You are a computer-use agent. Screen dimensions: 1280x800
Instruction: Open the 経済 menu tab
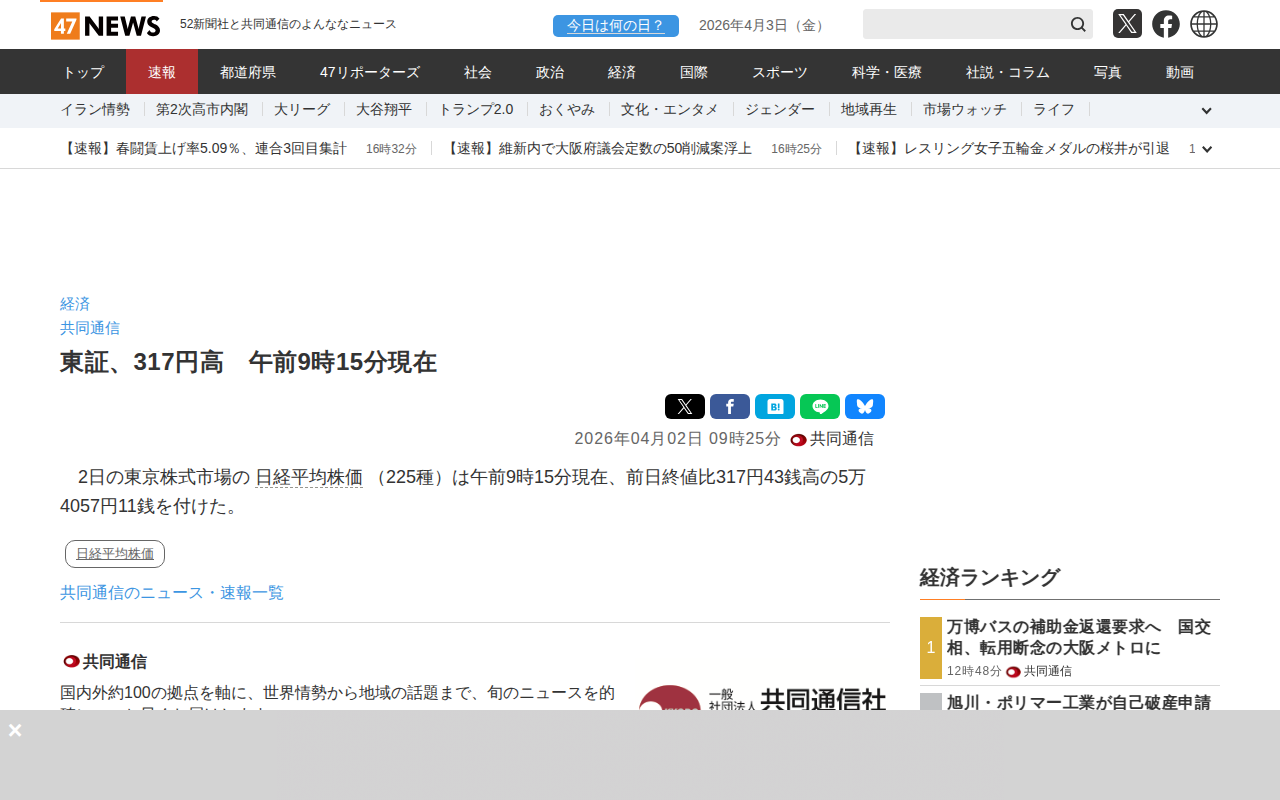[x=622, y=72]
